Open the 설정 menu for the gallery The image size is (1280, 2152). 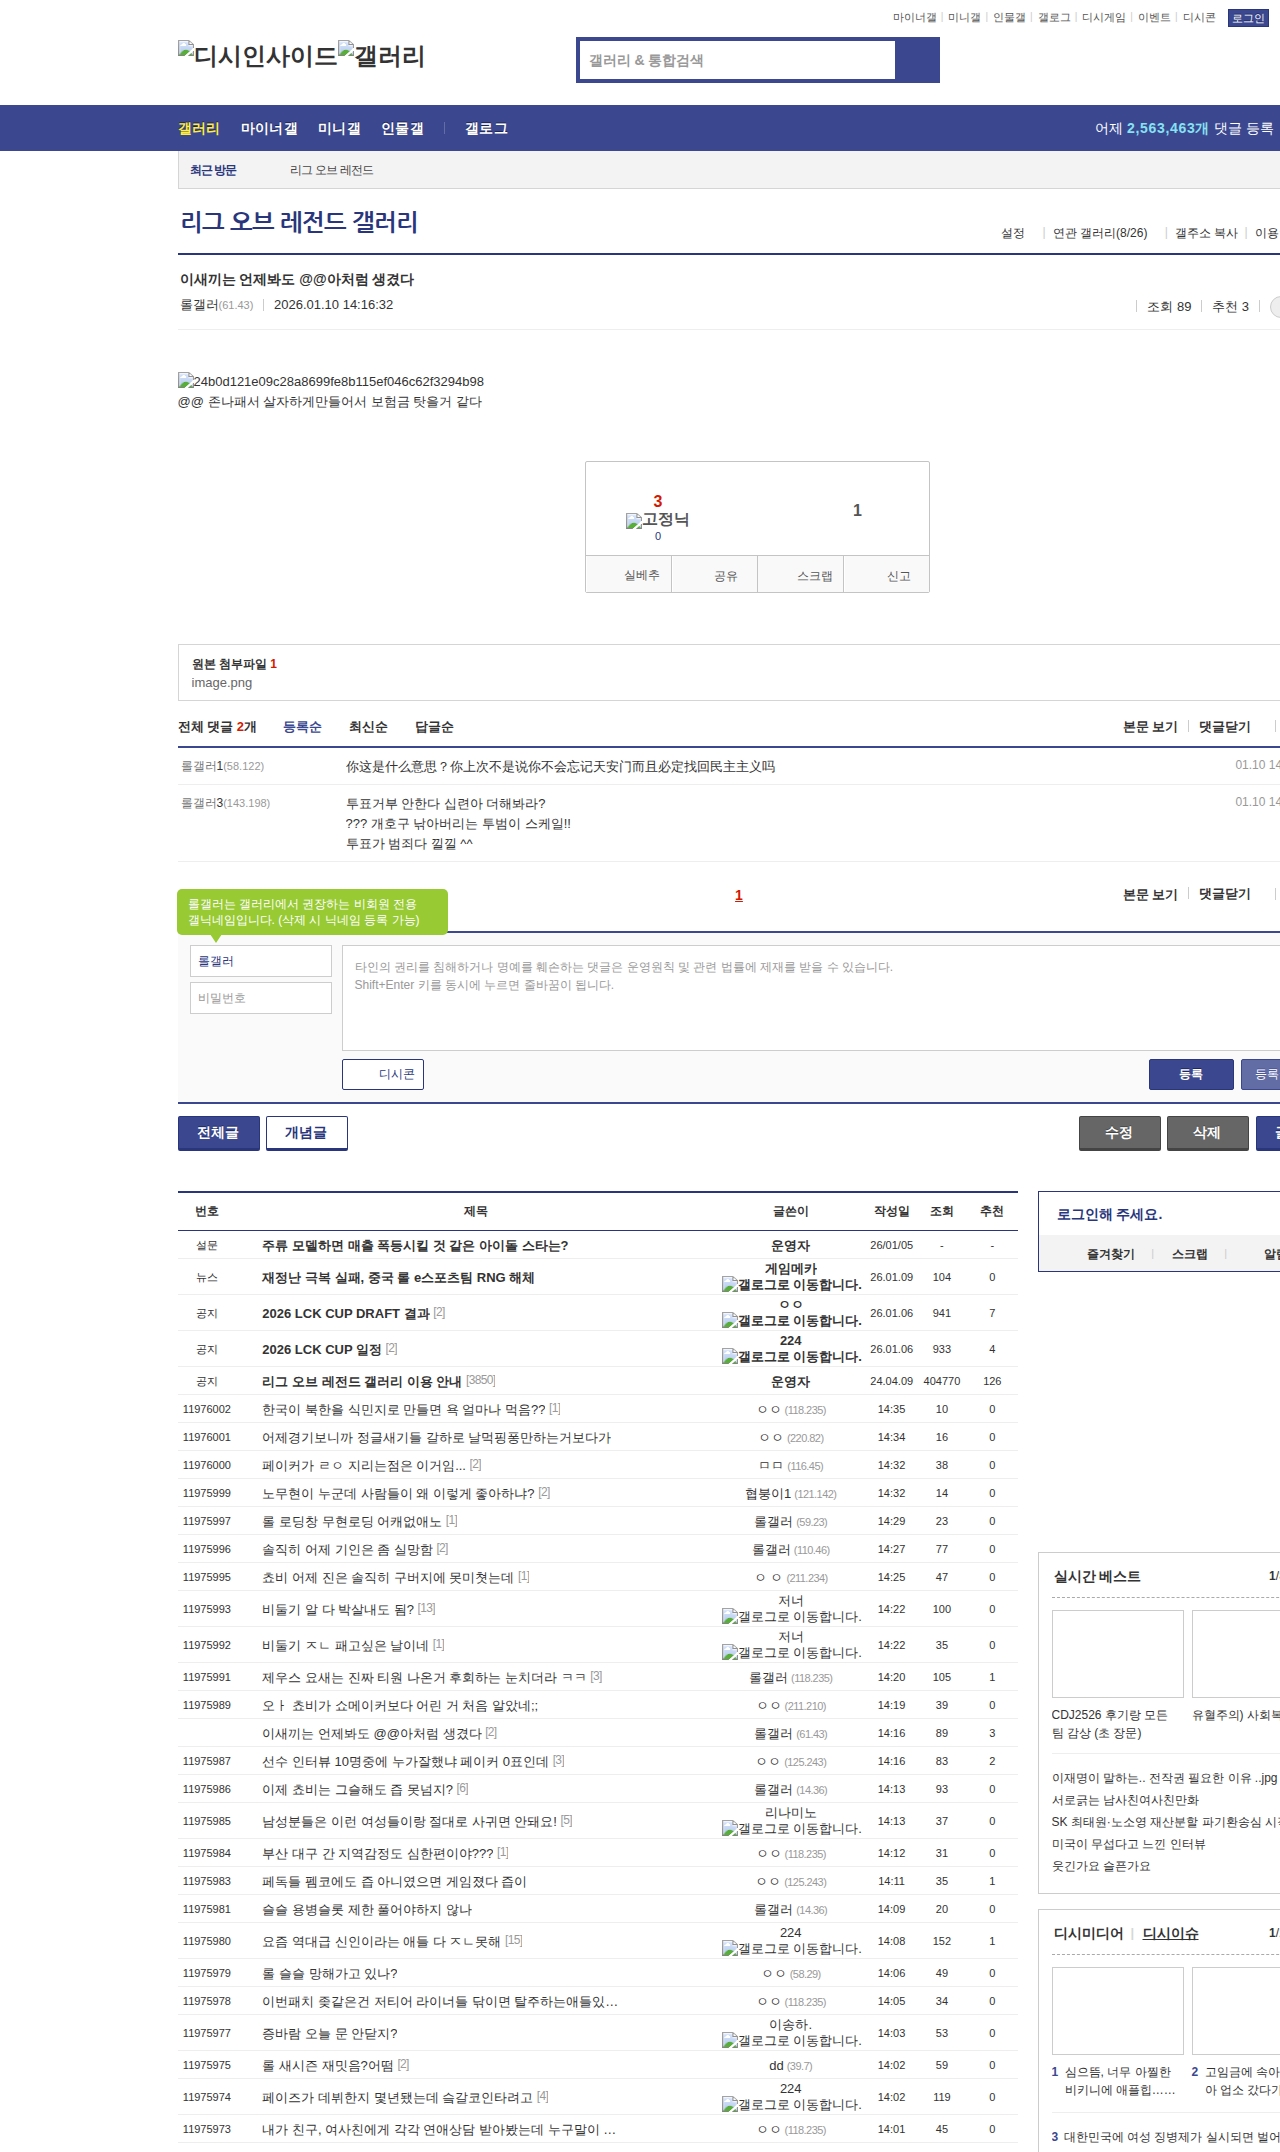click(1012, 233)
